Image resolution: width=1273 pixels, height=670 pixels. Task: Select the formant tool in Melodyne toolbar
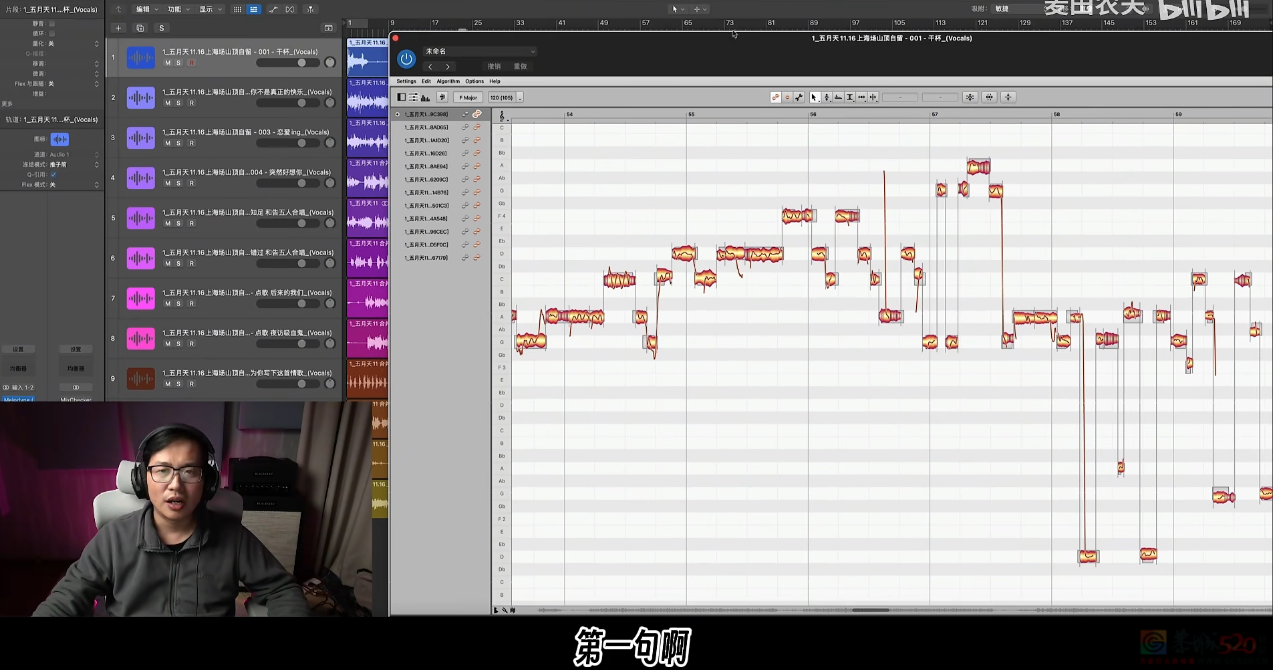tap(838, 97)
